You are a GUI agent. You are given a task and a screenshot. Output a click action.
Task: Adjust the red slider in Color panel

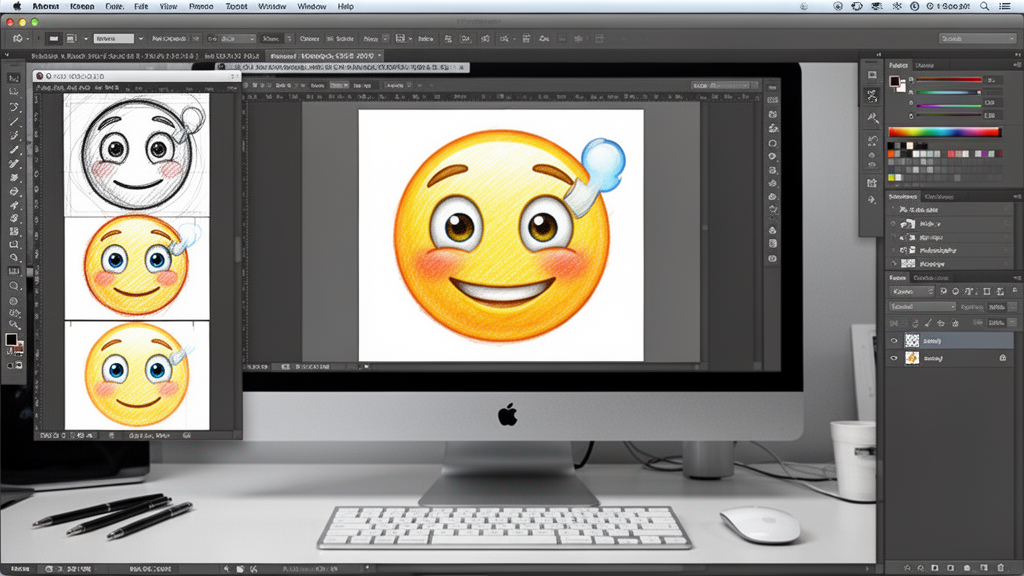(x=949, y=80)
